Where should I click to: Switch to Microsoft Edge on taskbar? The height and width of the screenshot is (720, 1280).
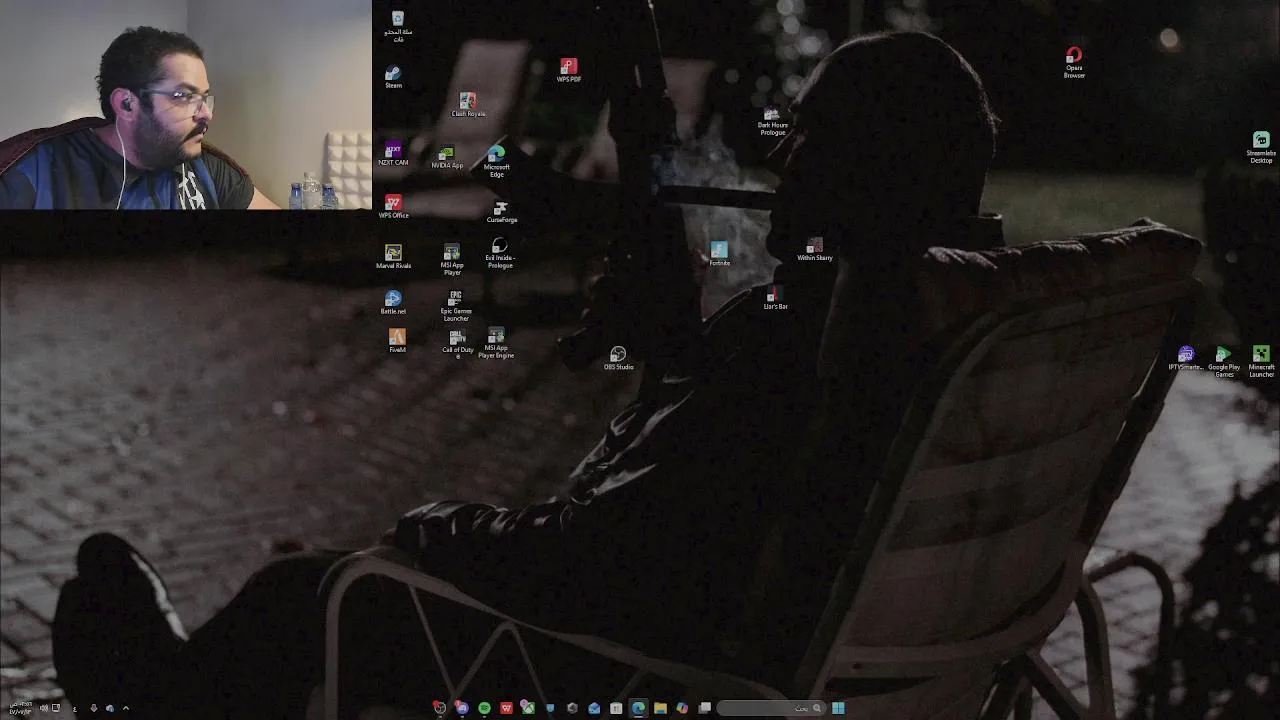tap(638, 708)
